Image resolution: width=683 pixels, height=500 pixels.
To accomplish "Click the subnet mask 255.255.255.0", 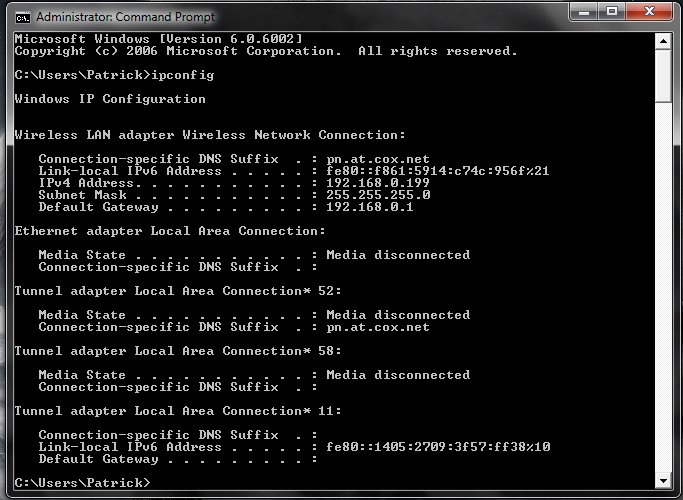I will [x=378, y=195].
